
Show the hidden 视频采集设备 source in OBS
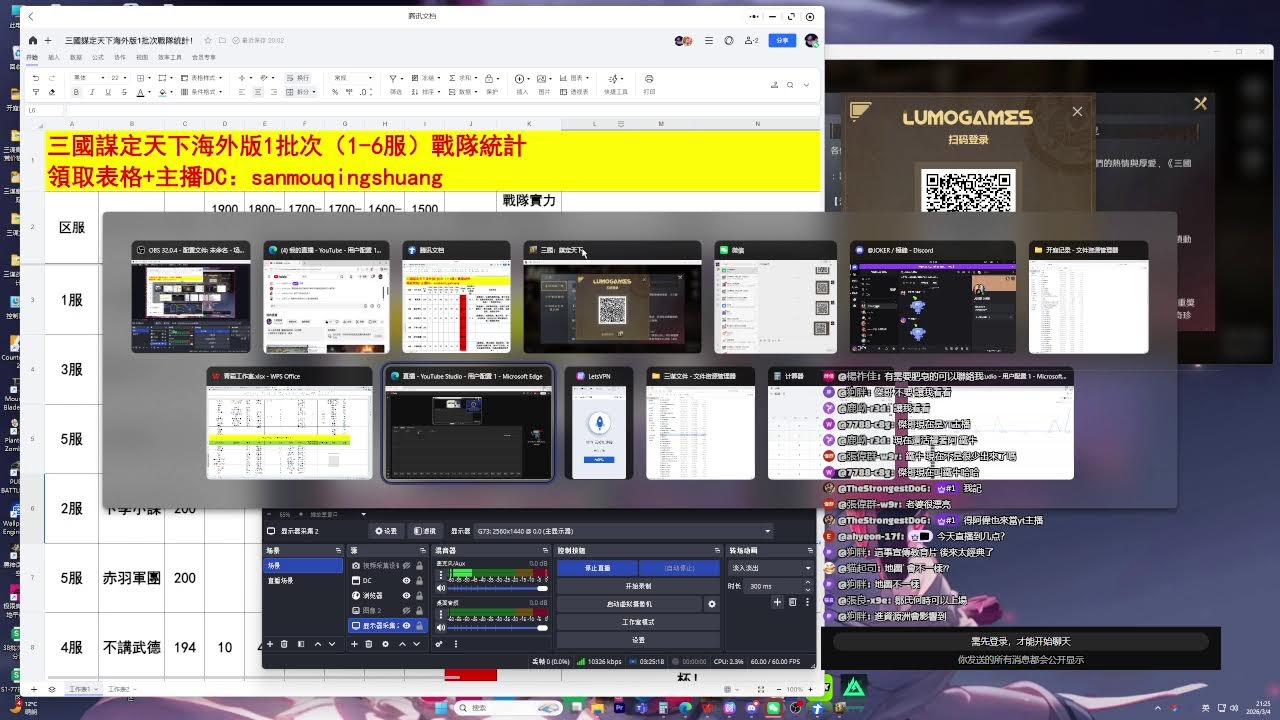406,565
